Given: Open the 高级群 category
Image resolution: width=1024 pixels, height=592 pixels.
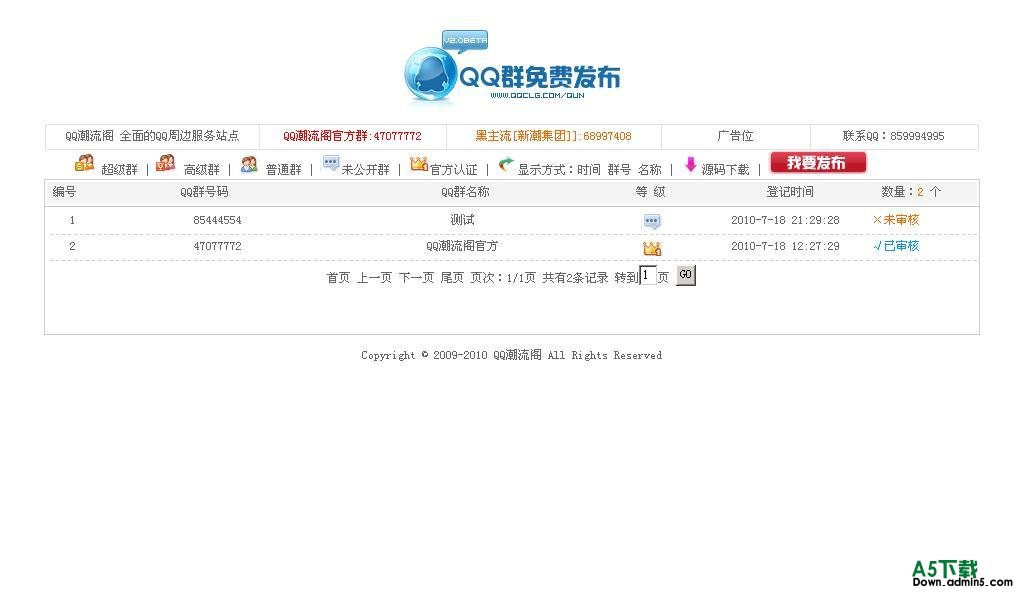Looking at the screenshot, I should point(202,170).
